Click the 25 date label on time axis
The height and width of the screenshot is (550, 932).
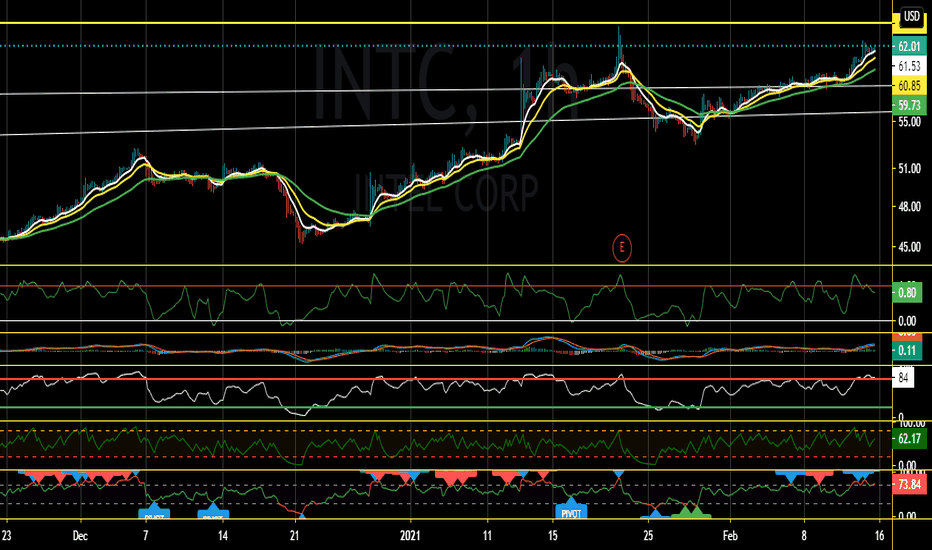click(x=648, y=536)
